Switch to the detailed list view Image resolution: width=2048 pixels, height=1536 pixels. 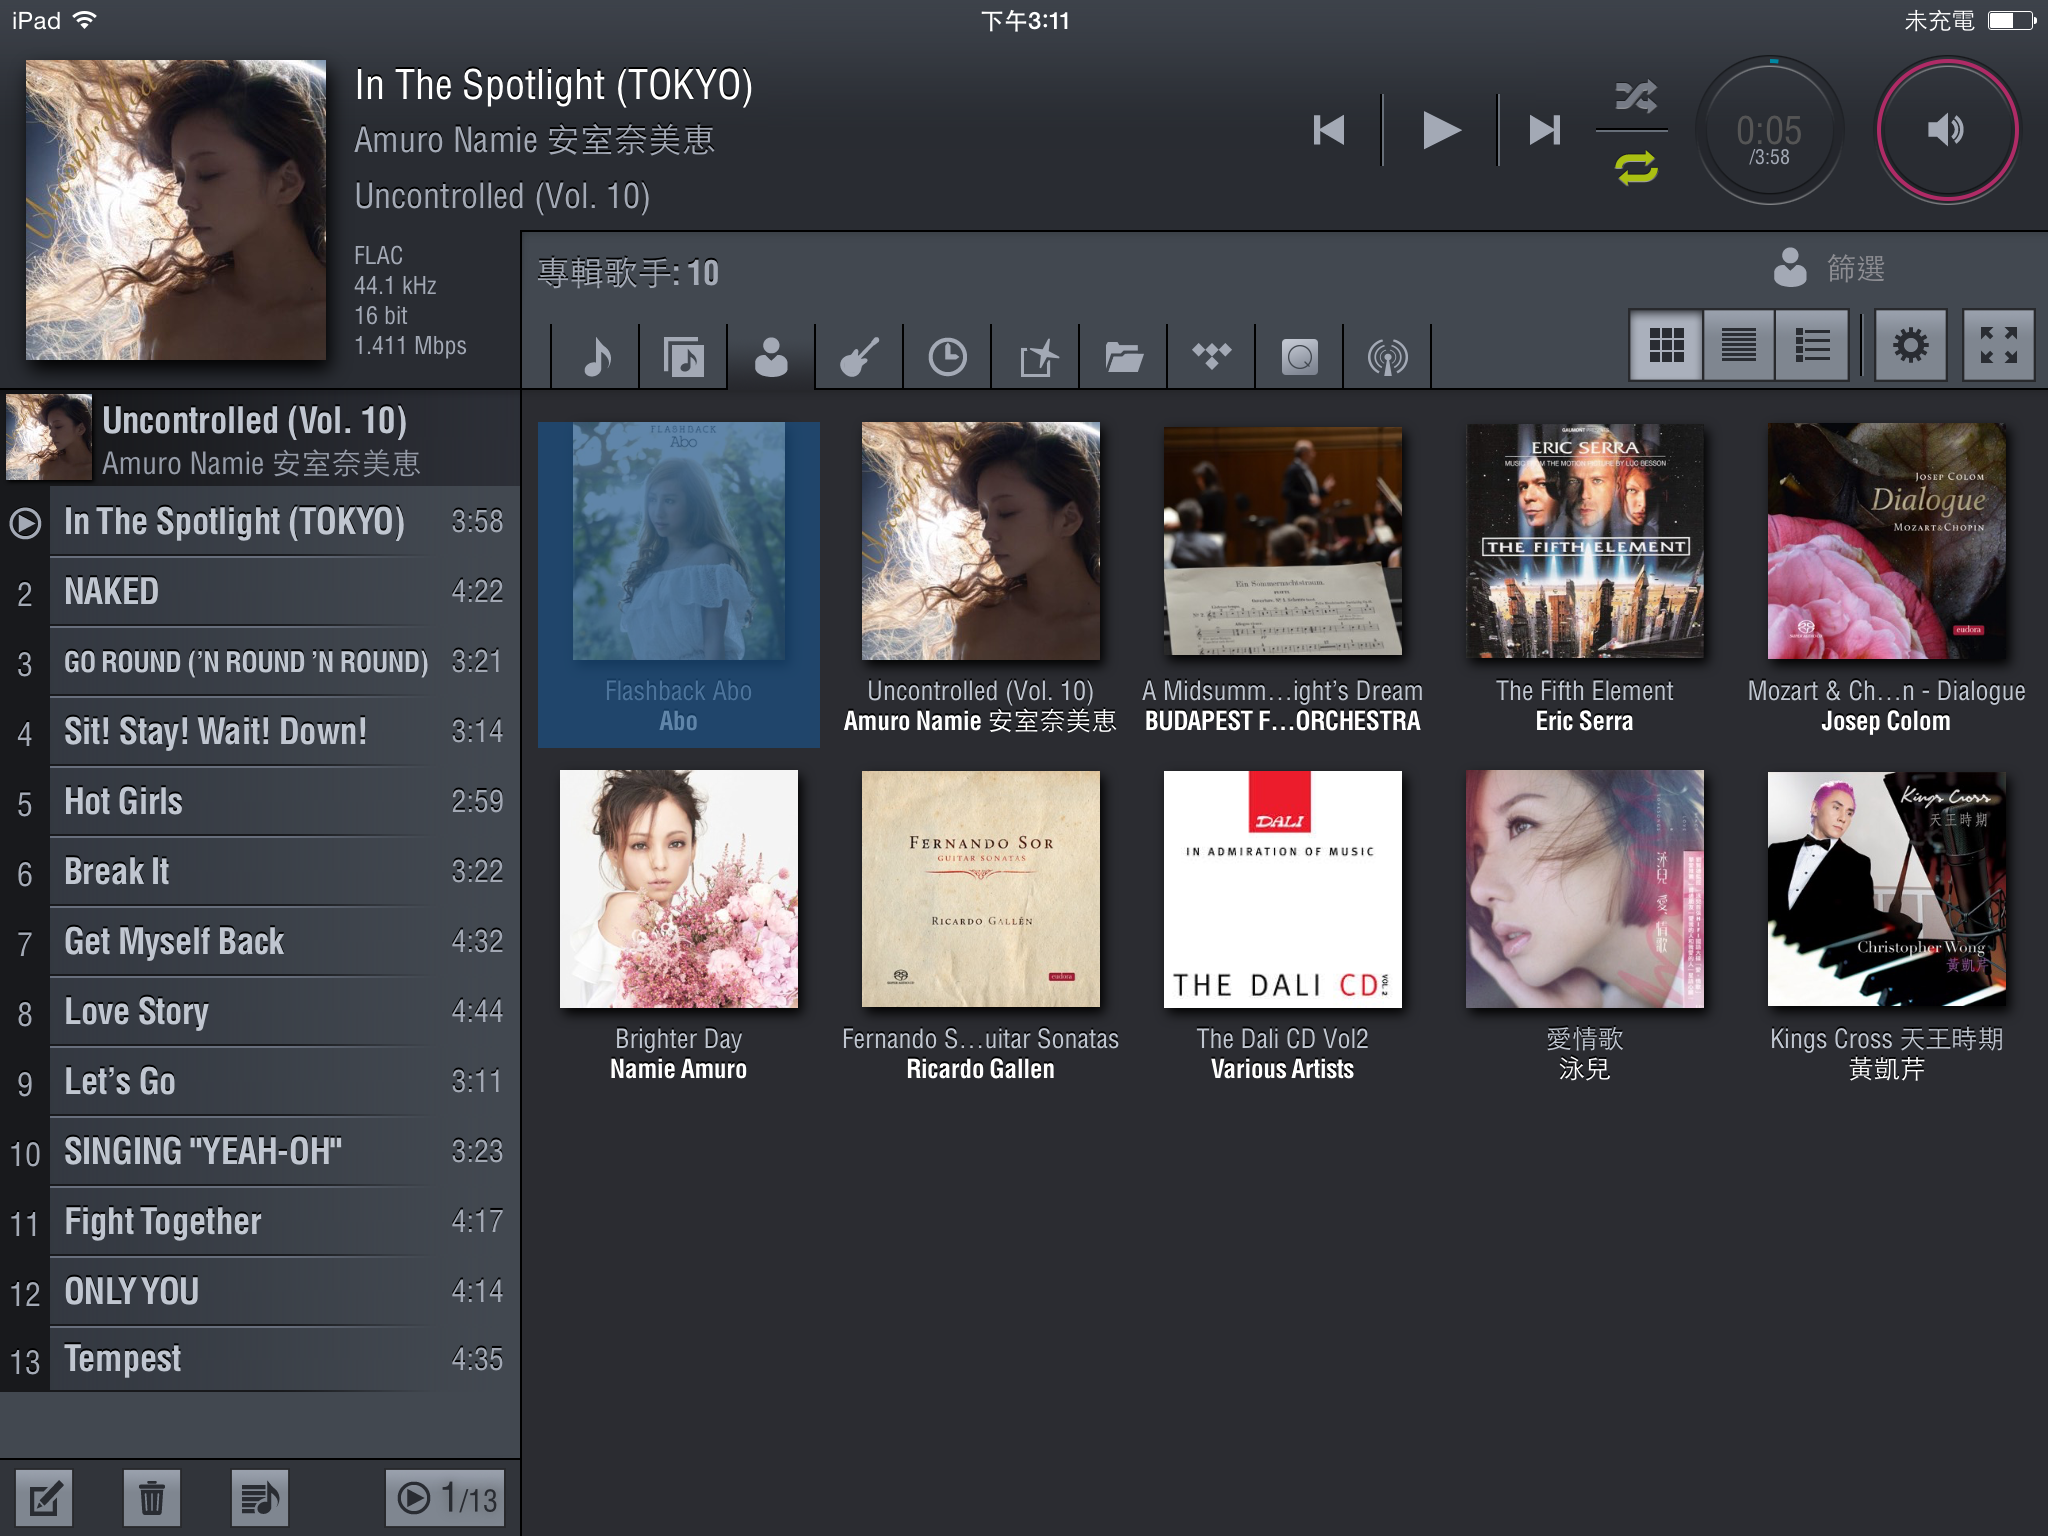click(x=1812, y=346)
